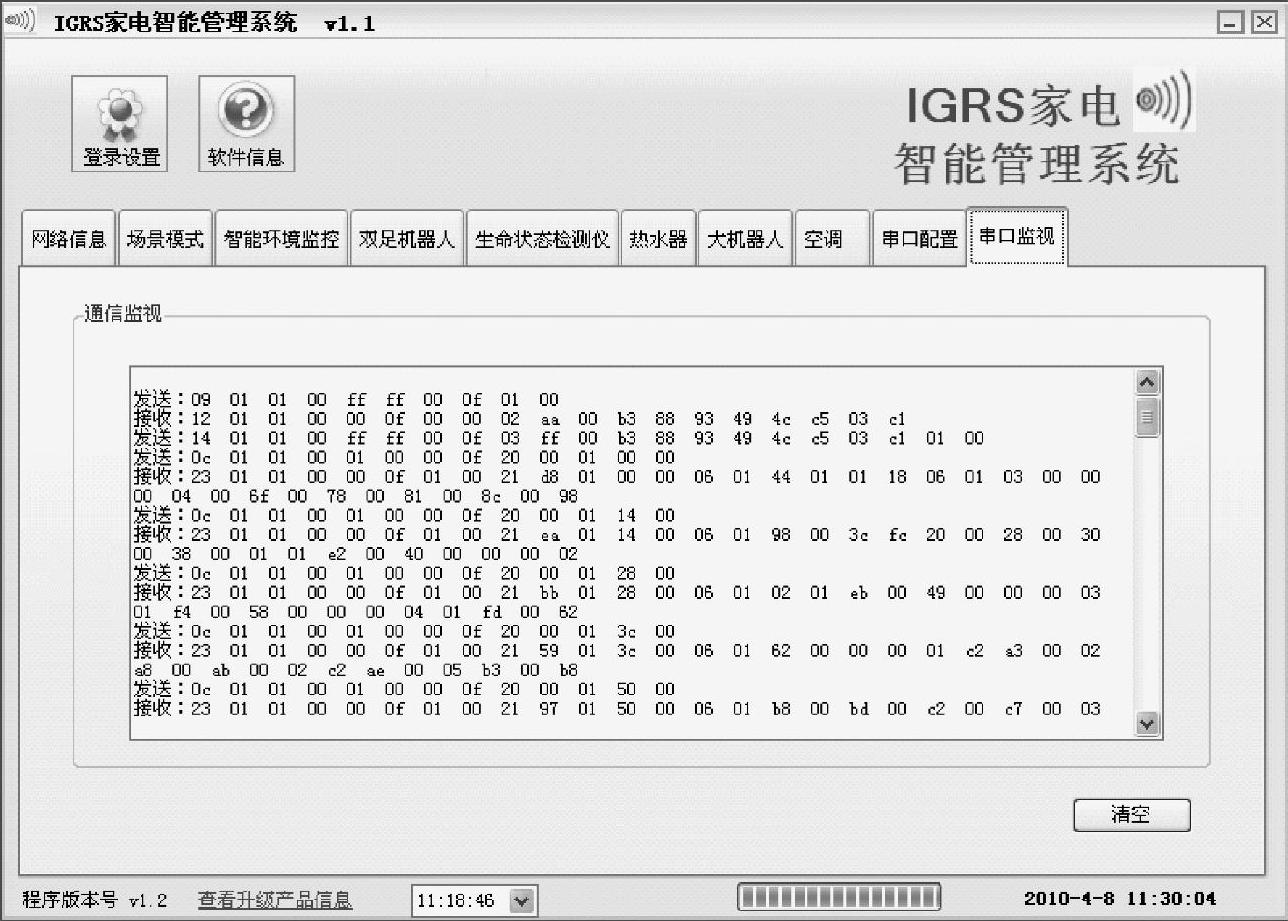
Task: Close the IGRS window
Action: [1264, 22]
